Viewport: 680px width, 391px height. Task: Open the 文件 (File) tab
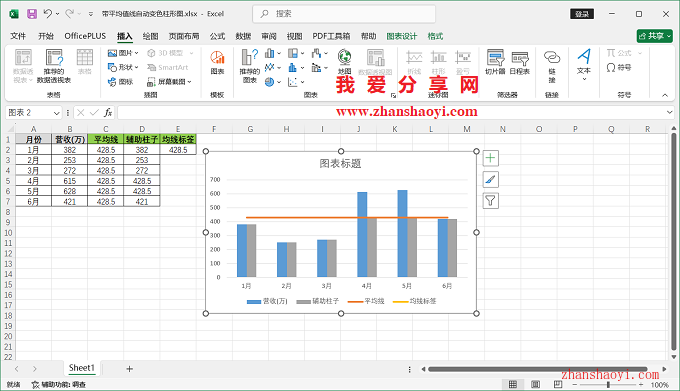point(18,36)
